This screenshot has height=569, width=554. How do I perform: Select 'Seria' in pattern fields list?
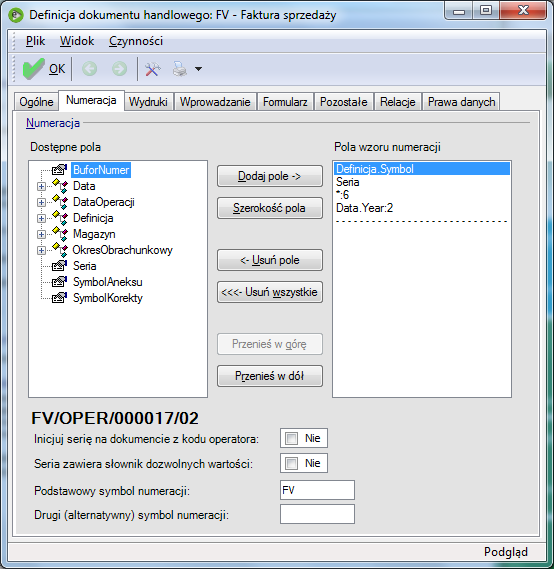422,182
